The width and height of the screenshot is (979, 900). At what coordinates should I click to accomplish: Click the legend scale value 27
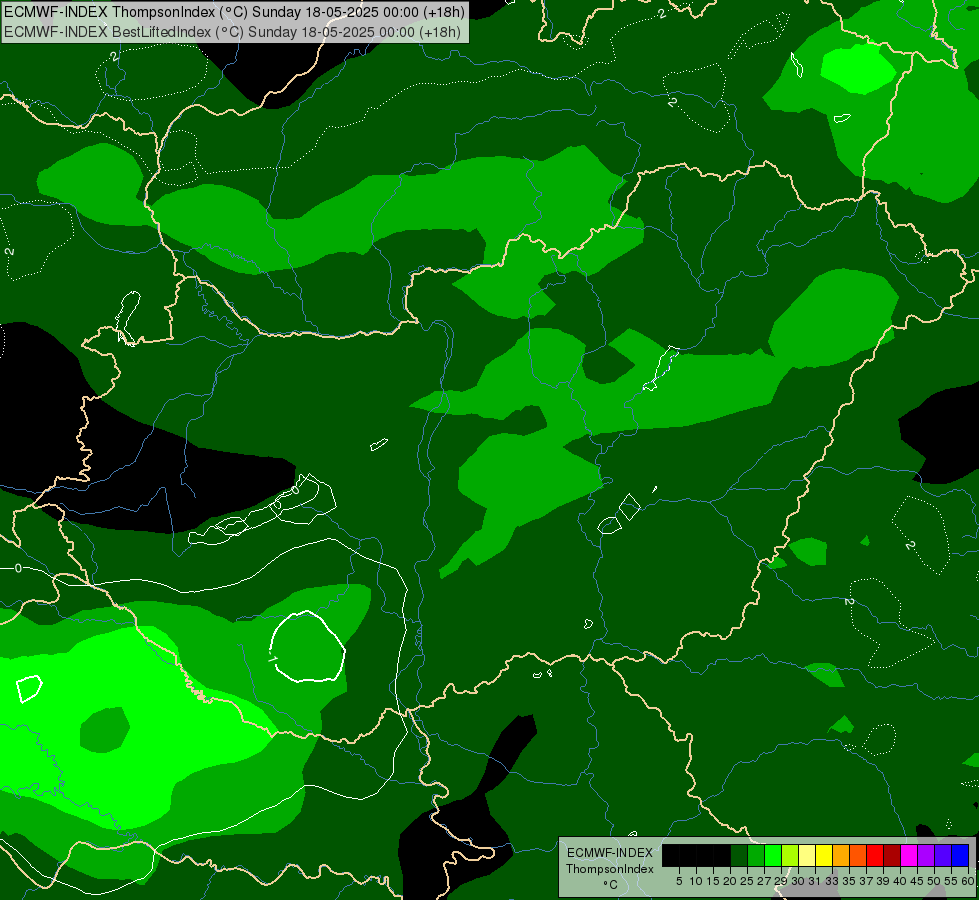click(x=765, y=881)
